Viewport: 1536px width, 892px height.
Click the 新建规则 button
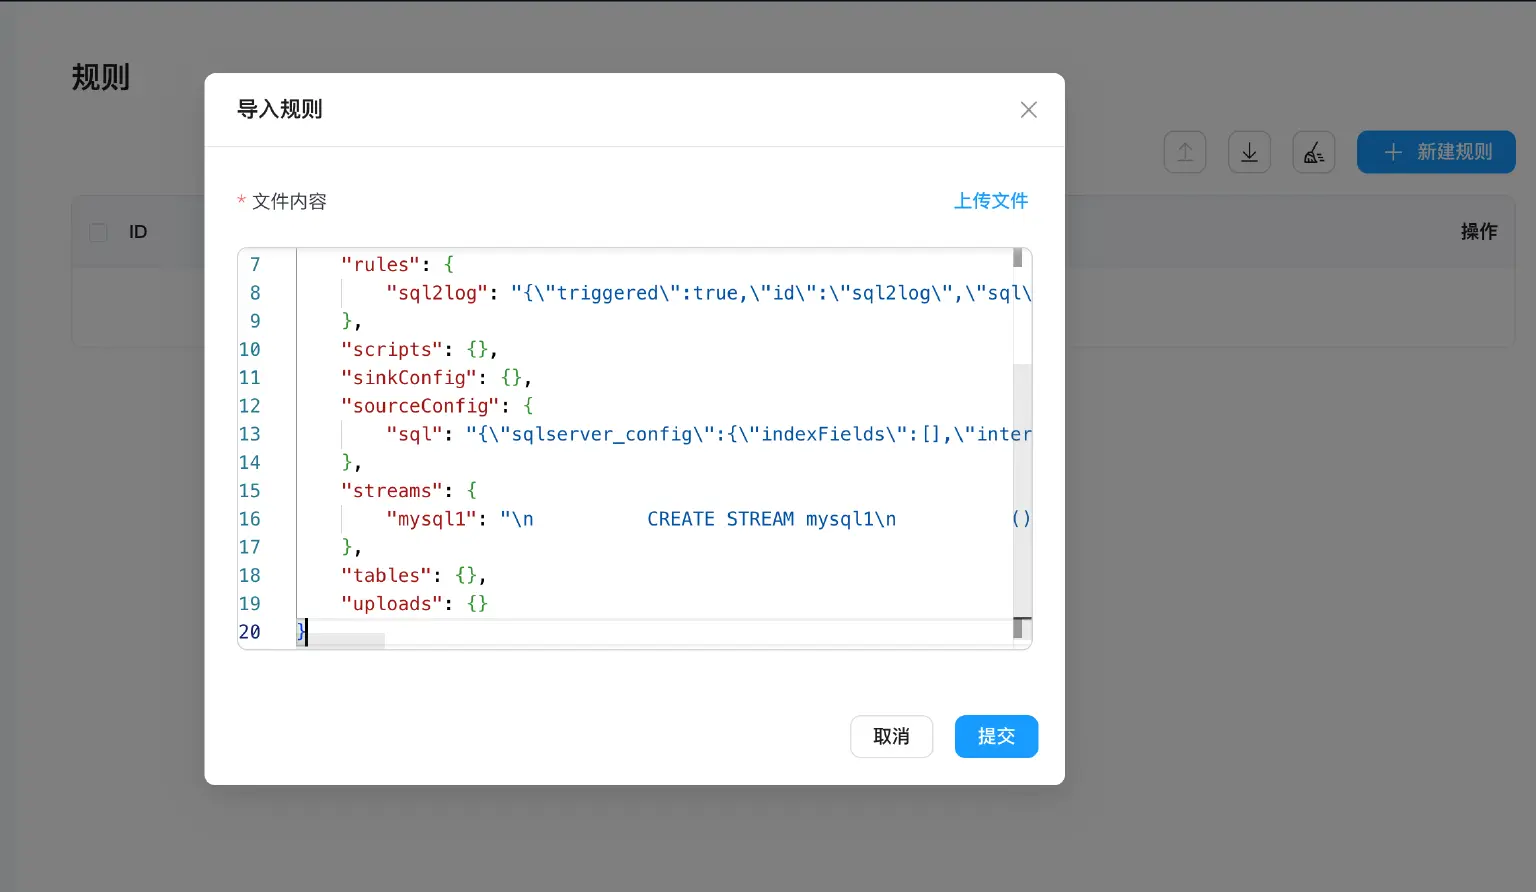point(1436,152)
